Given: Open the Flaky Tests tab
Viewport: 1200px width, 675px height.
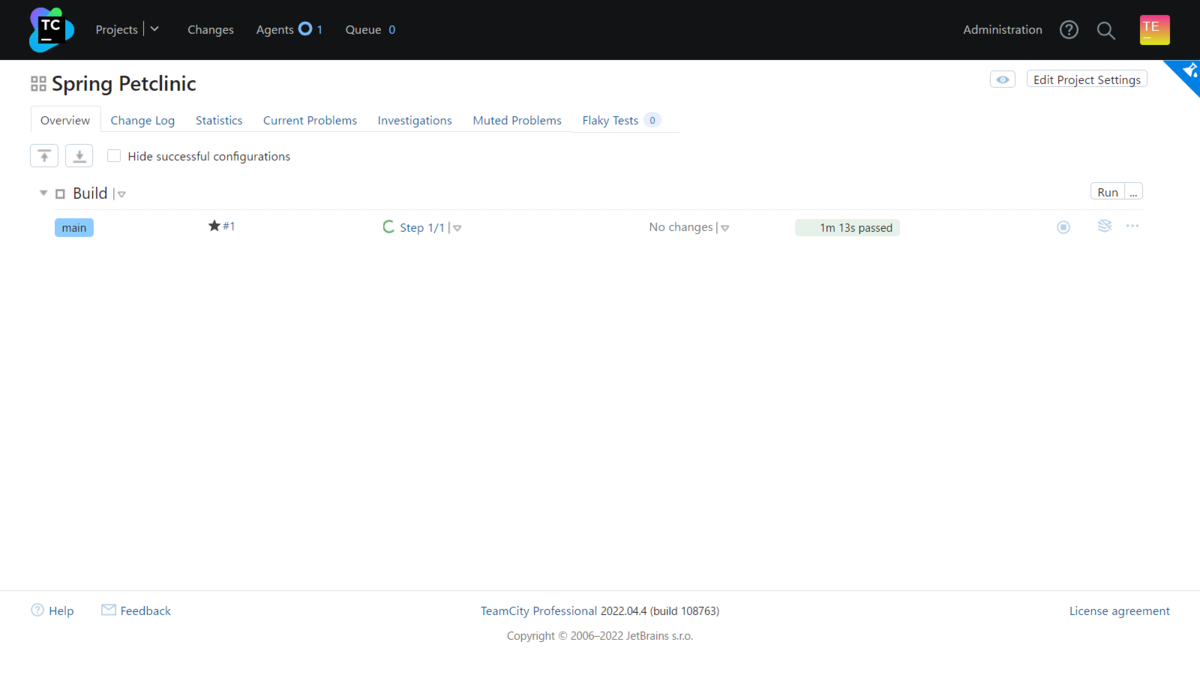Looking at the screenshot, I should tap(610, 120).
